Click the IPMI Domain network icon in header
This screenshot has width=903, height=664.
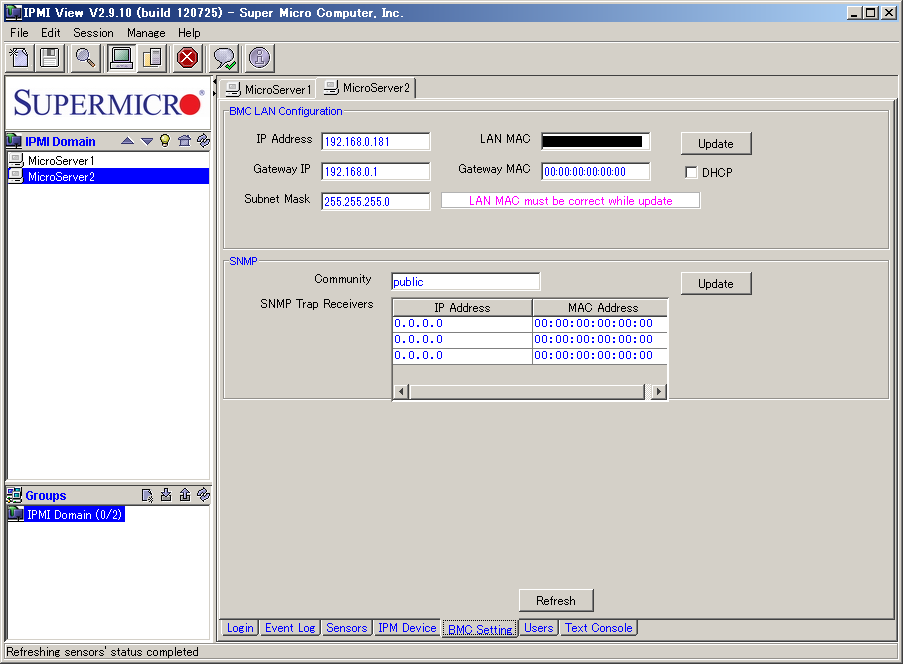14,141
